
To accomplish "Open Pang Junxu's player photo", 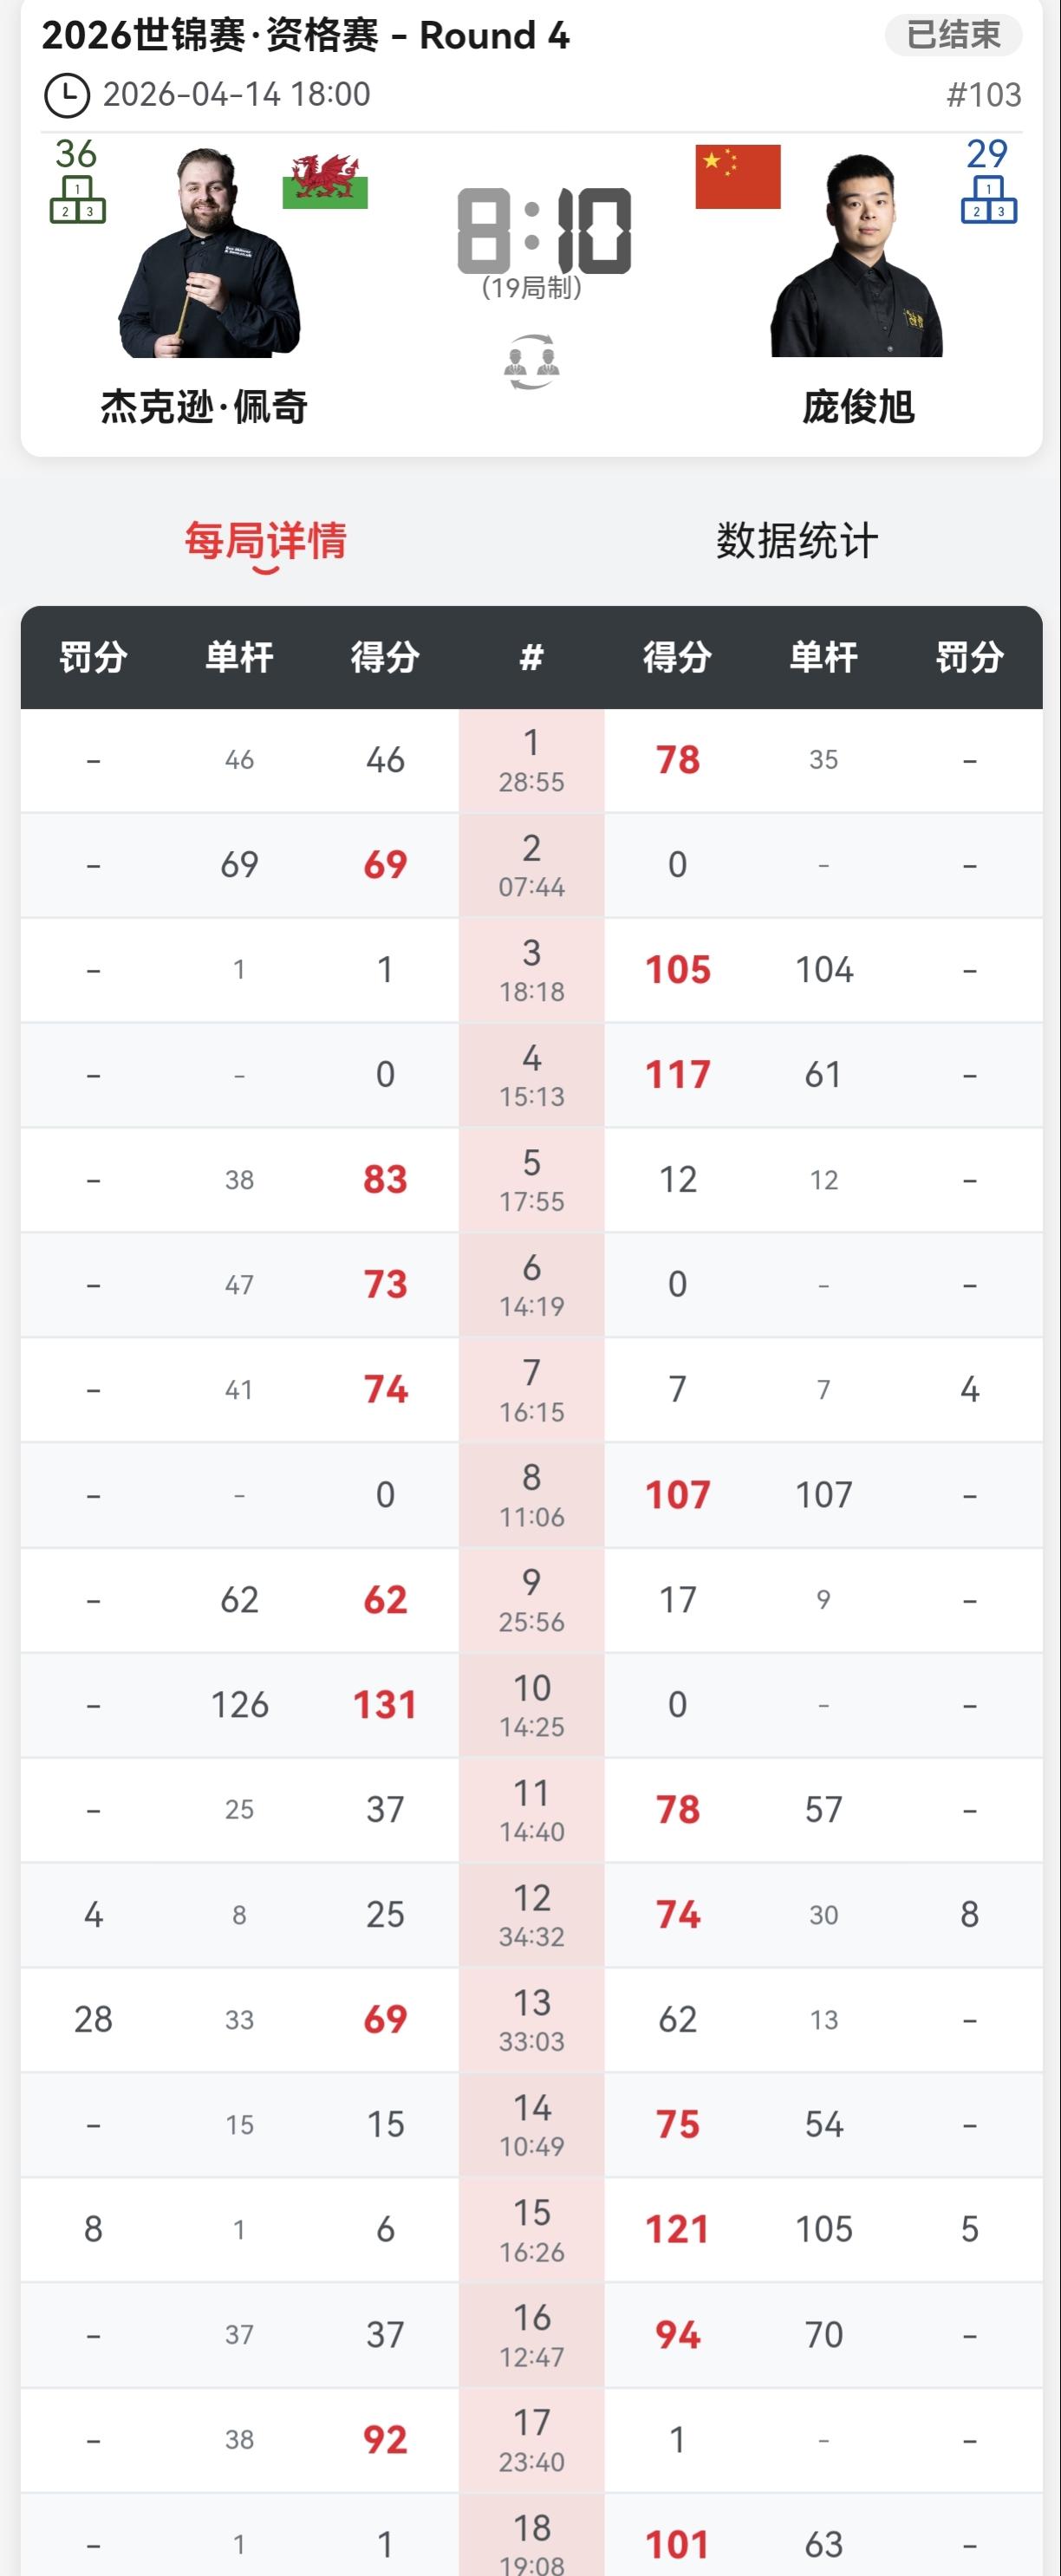I will [x=857, y=255].
